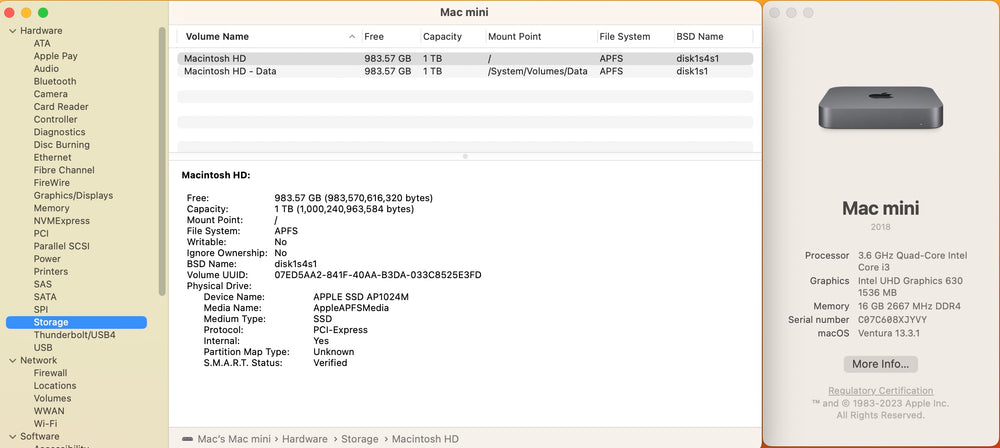Viewport: 1000px width, 448px height.
Task: Click the Mac mini product image
Action: pyautogui.click(x=881, y=108)
